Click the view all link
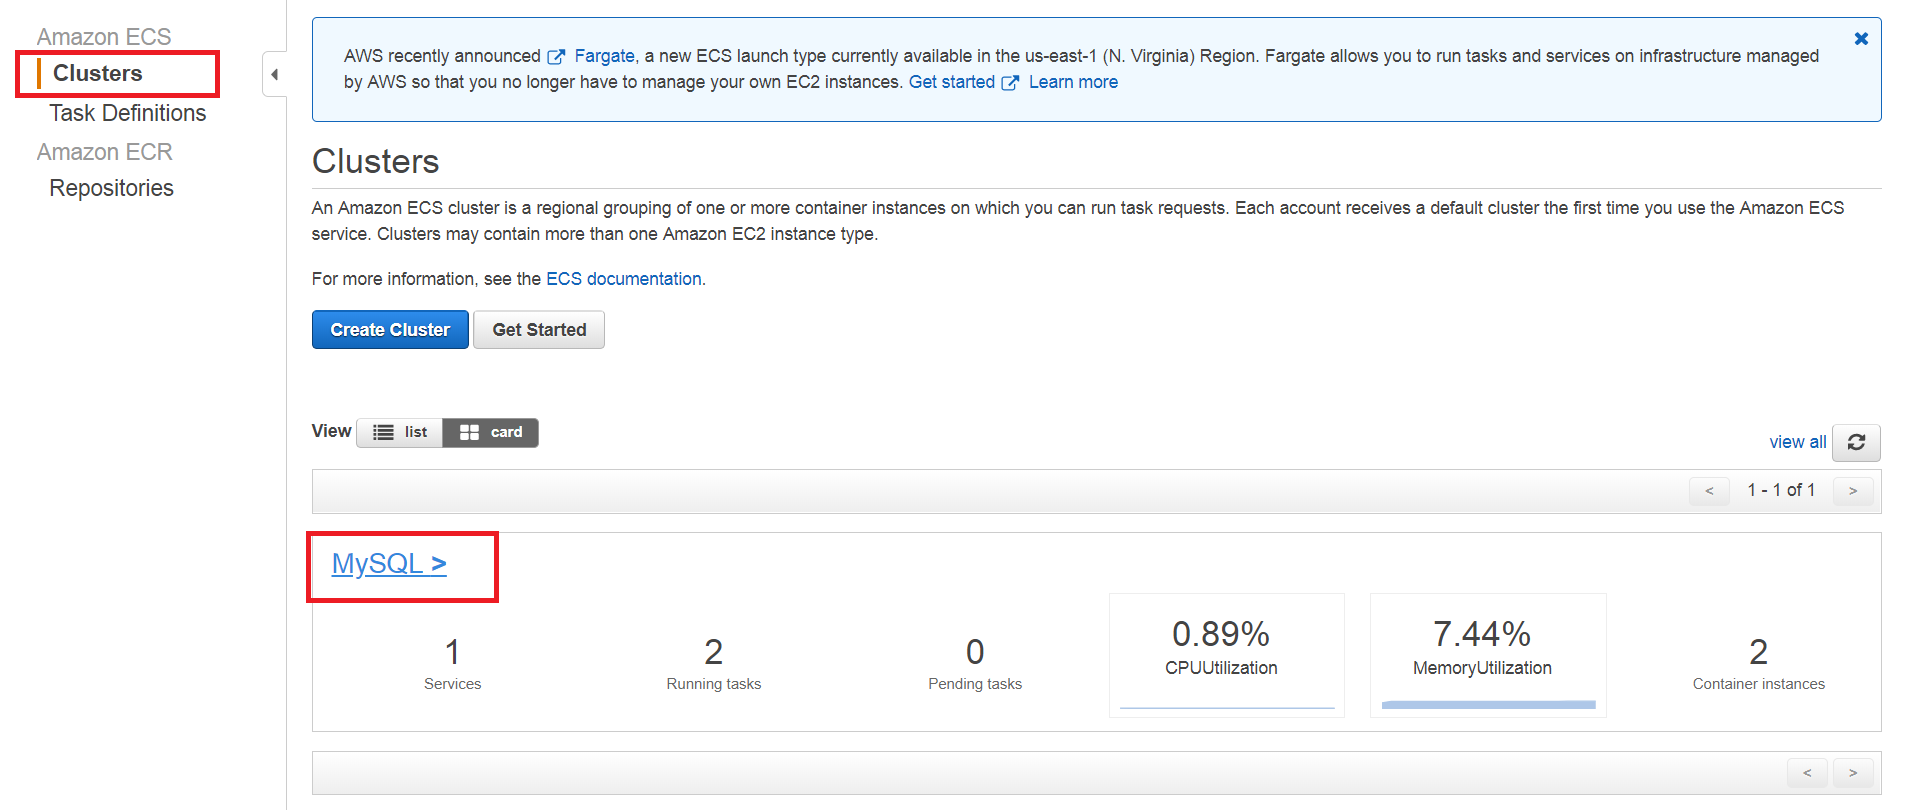The image size is (1919, 810). tap(1797, 442)
